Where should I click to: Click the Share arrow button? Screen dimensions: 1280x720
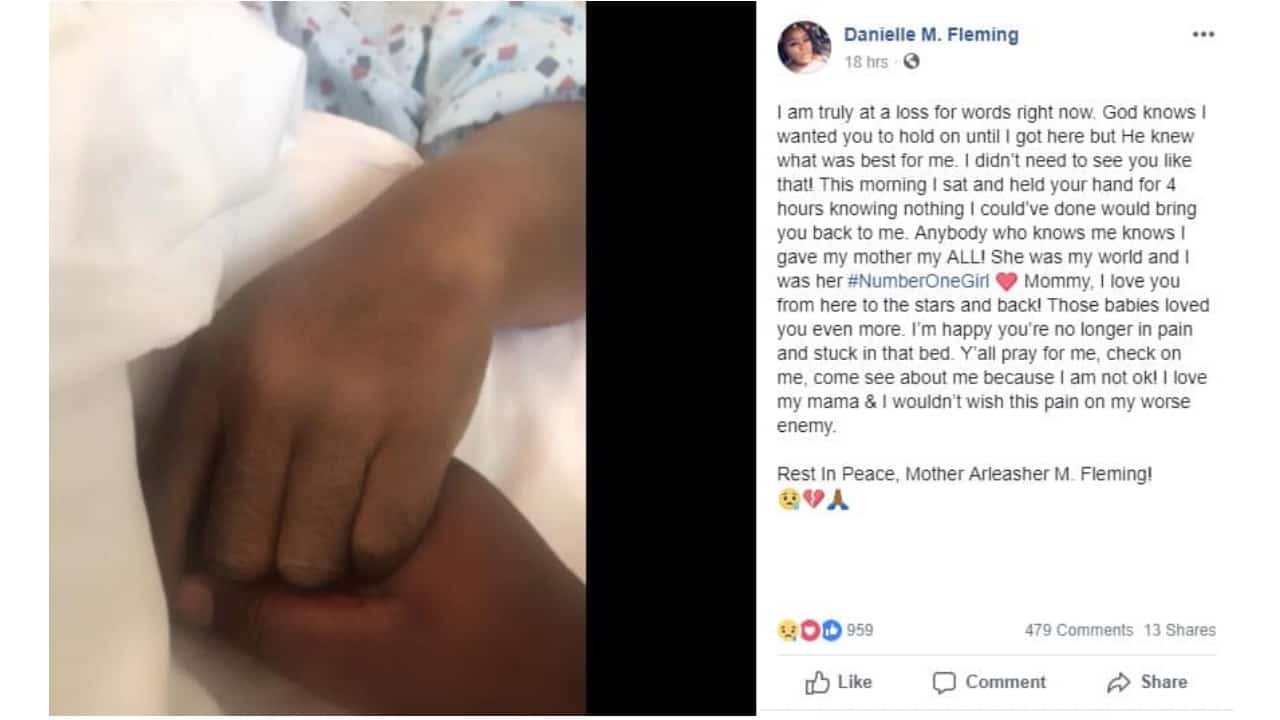1147,682
